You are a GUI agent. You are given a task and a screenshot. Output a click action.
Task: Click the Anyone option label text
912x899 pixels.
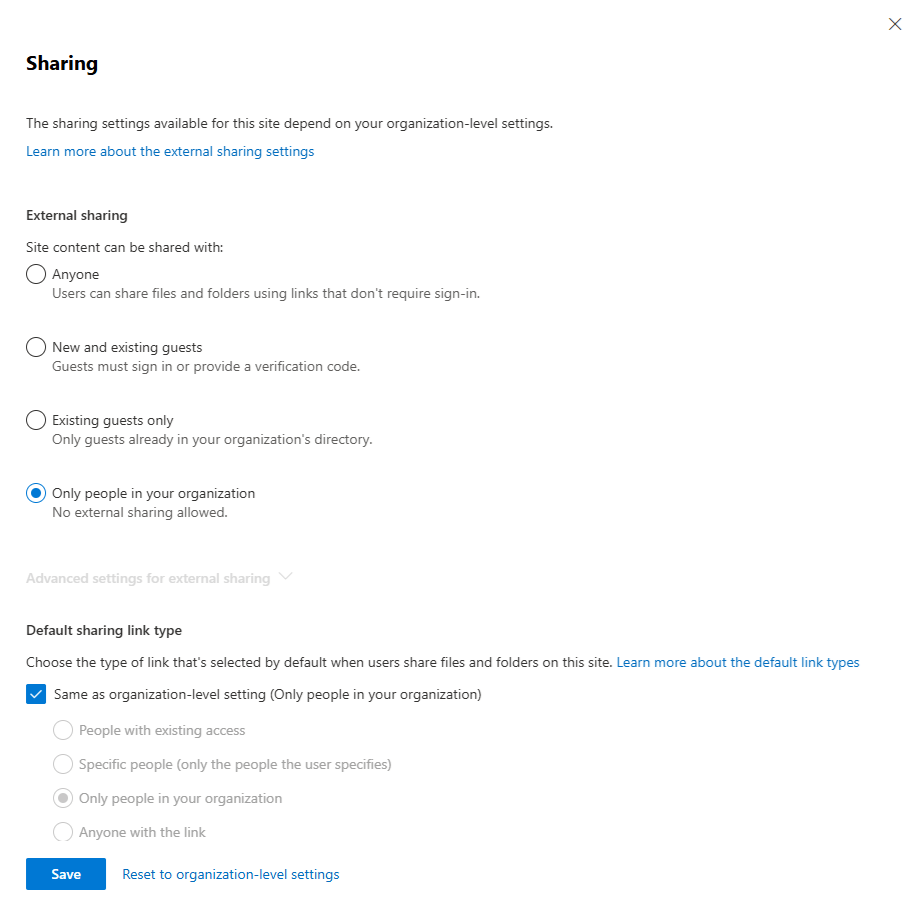click(76, 274)
